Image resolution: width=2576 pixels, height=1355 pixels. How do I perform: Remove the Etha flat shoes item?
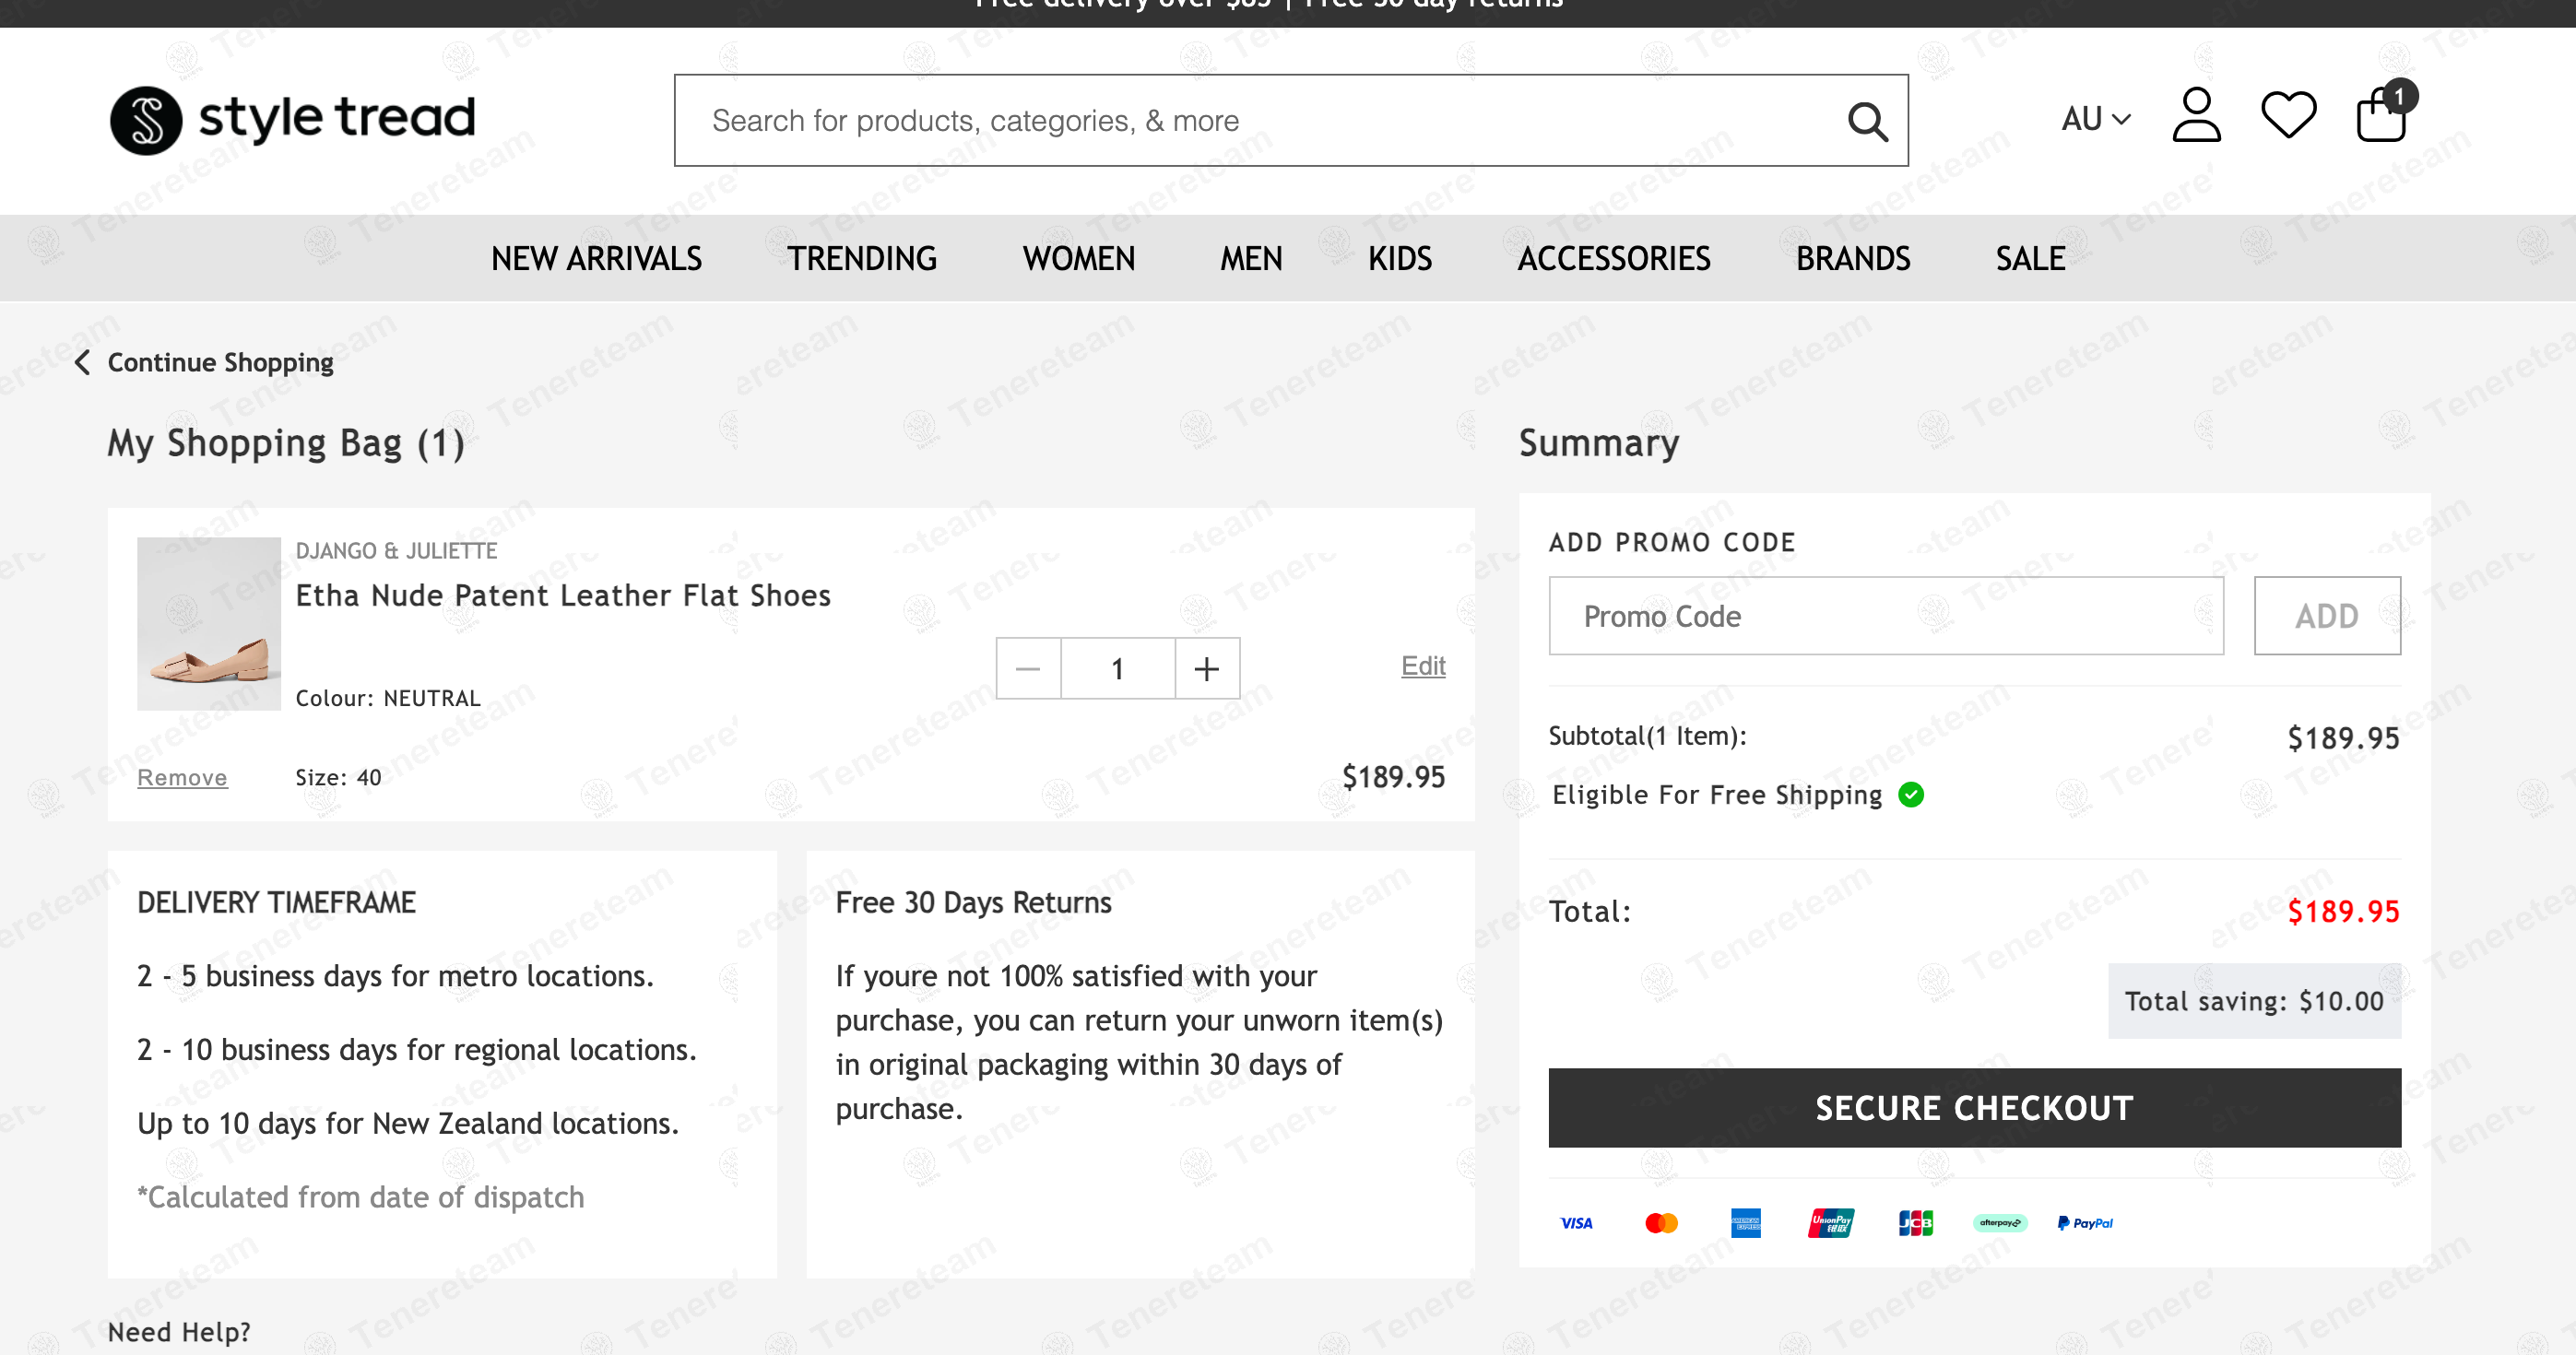coord(182,777)
